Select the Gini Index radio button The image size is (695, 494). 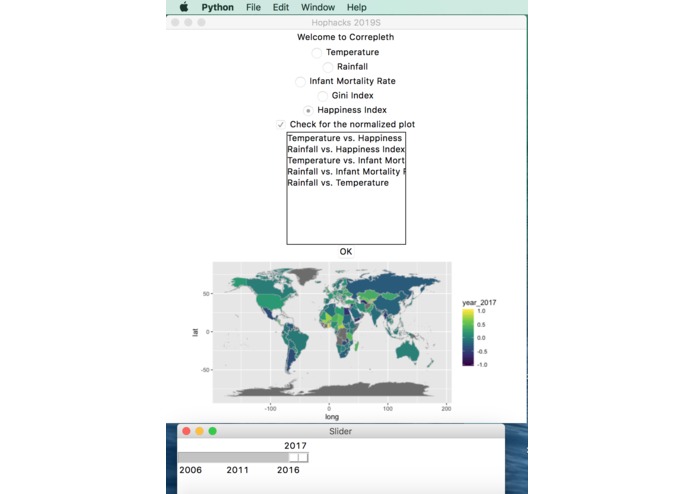(323, 96)
